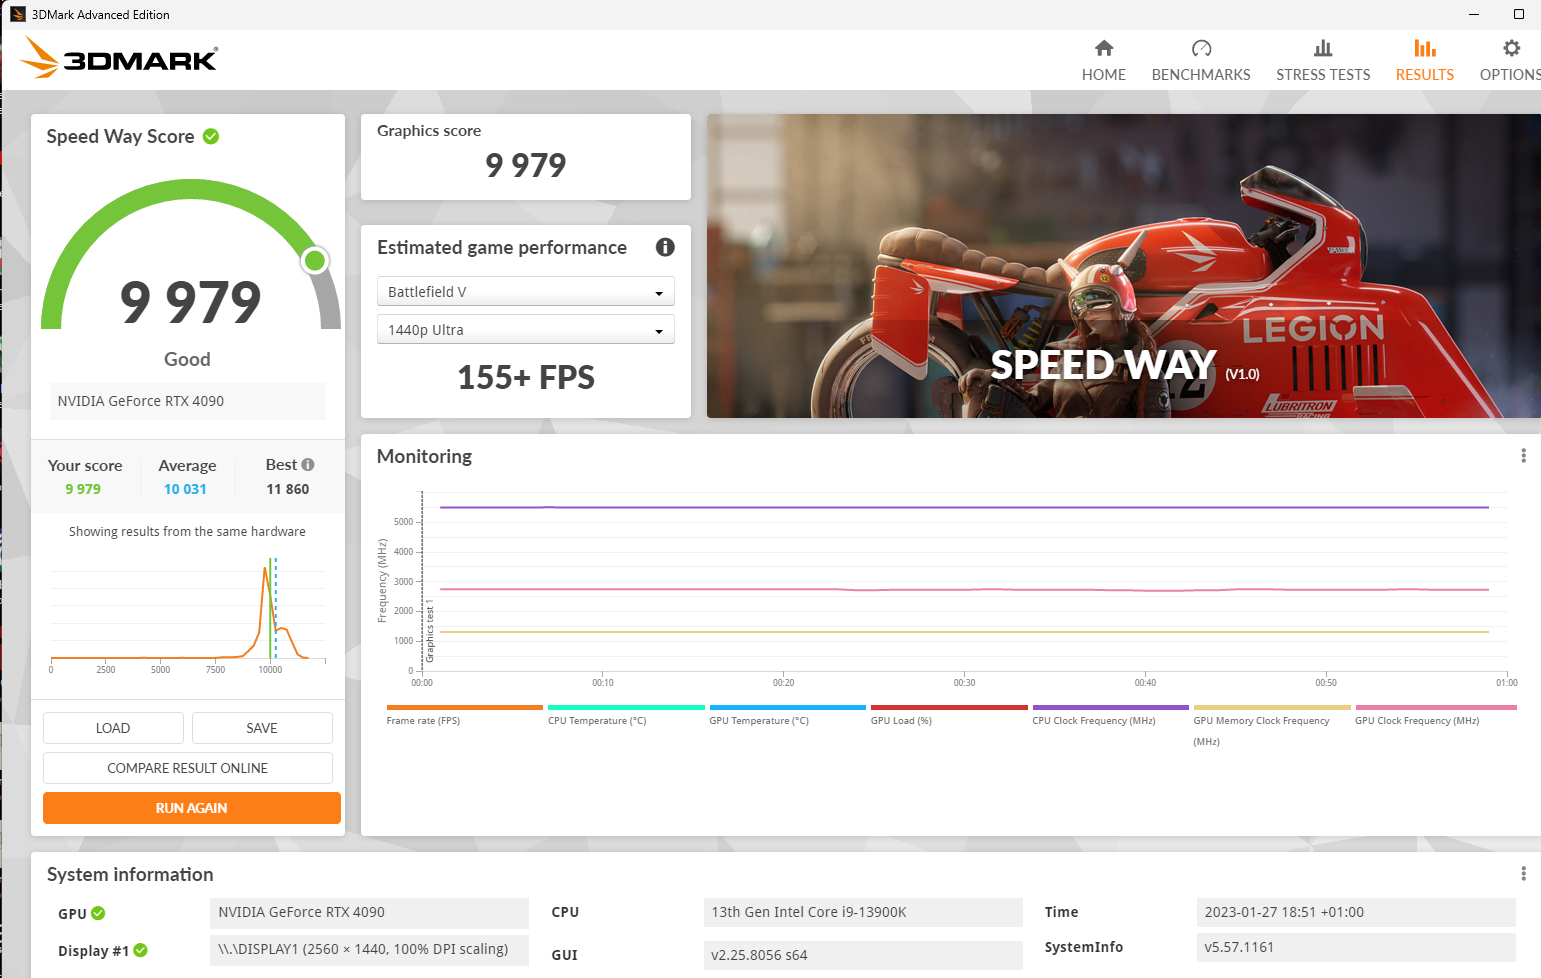Open the info icon for Estimated game performance
Image resolution: width=1541 pixels, height=978 pixels.
coord(665,247)
